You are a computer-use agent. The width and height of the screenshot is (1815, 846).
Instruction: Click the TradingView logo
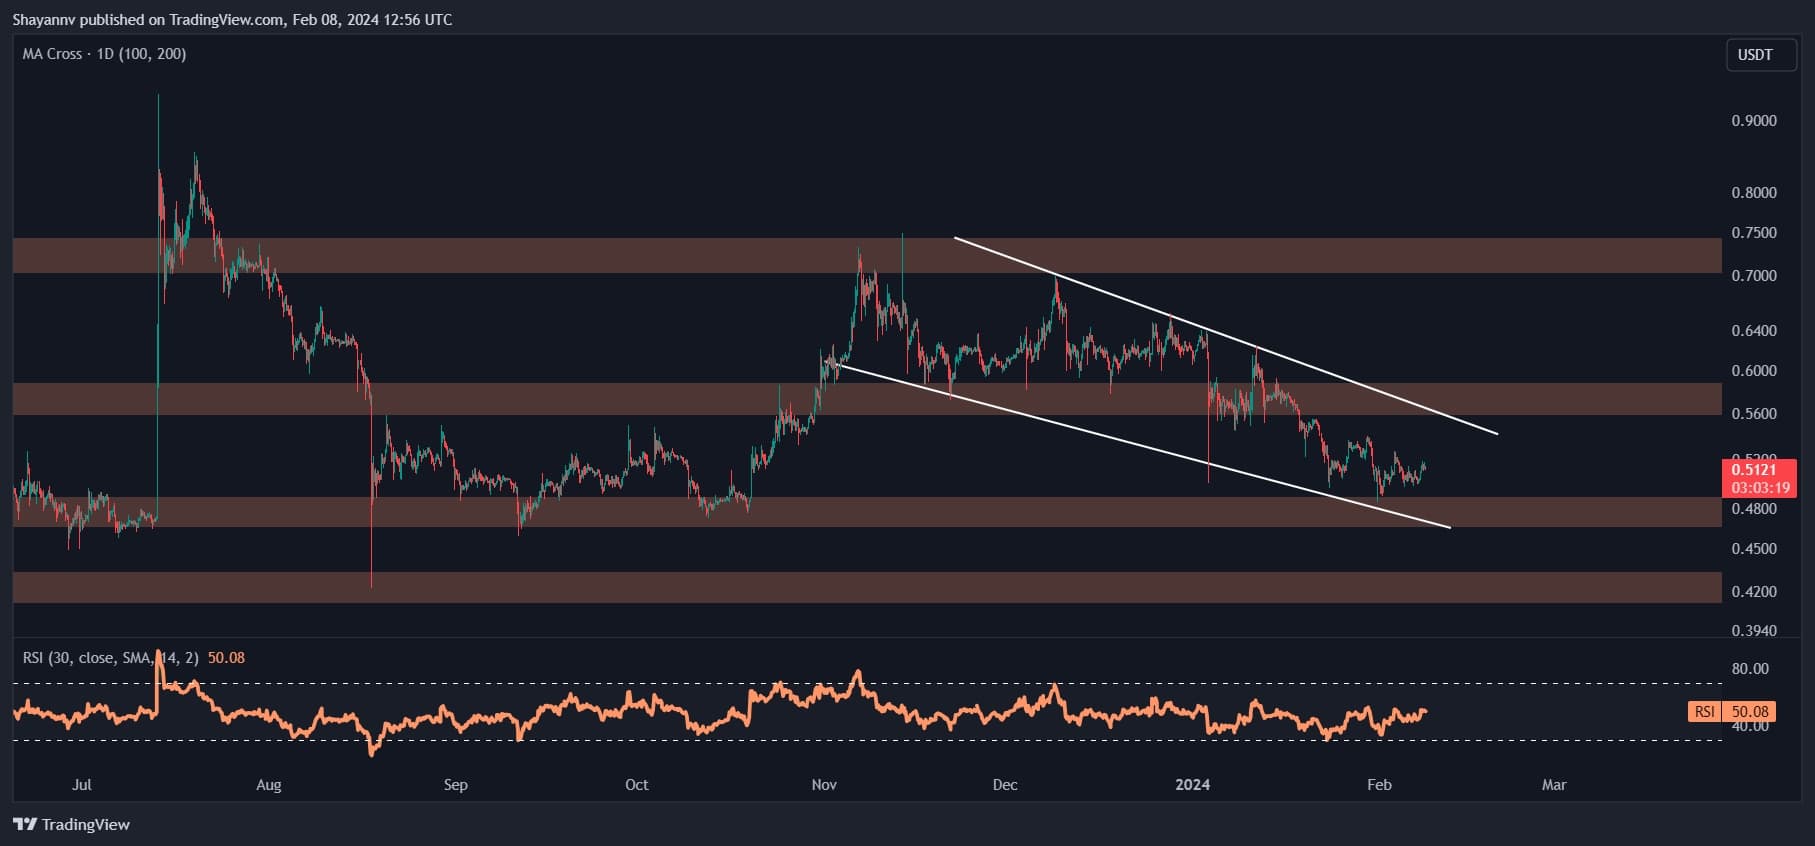tap(71, 825)
